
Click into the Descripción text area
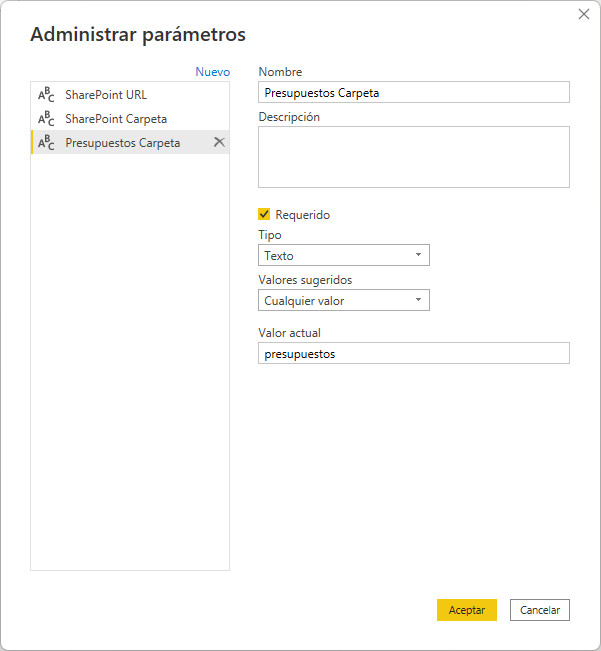coord(413,157)
